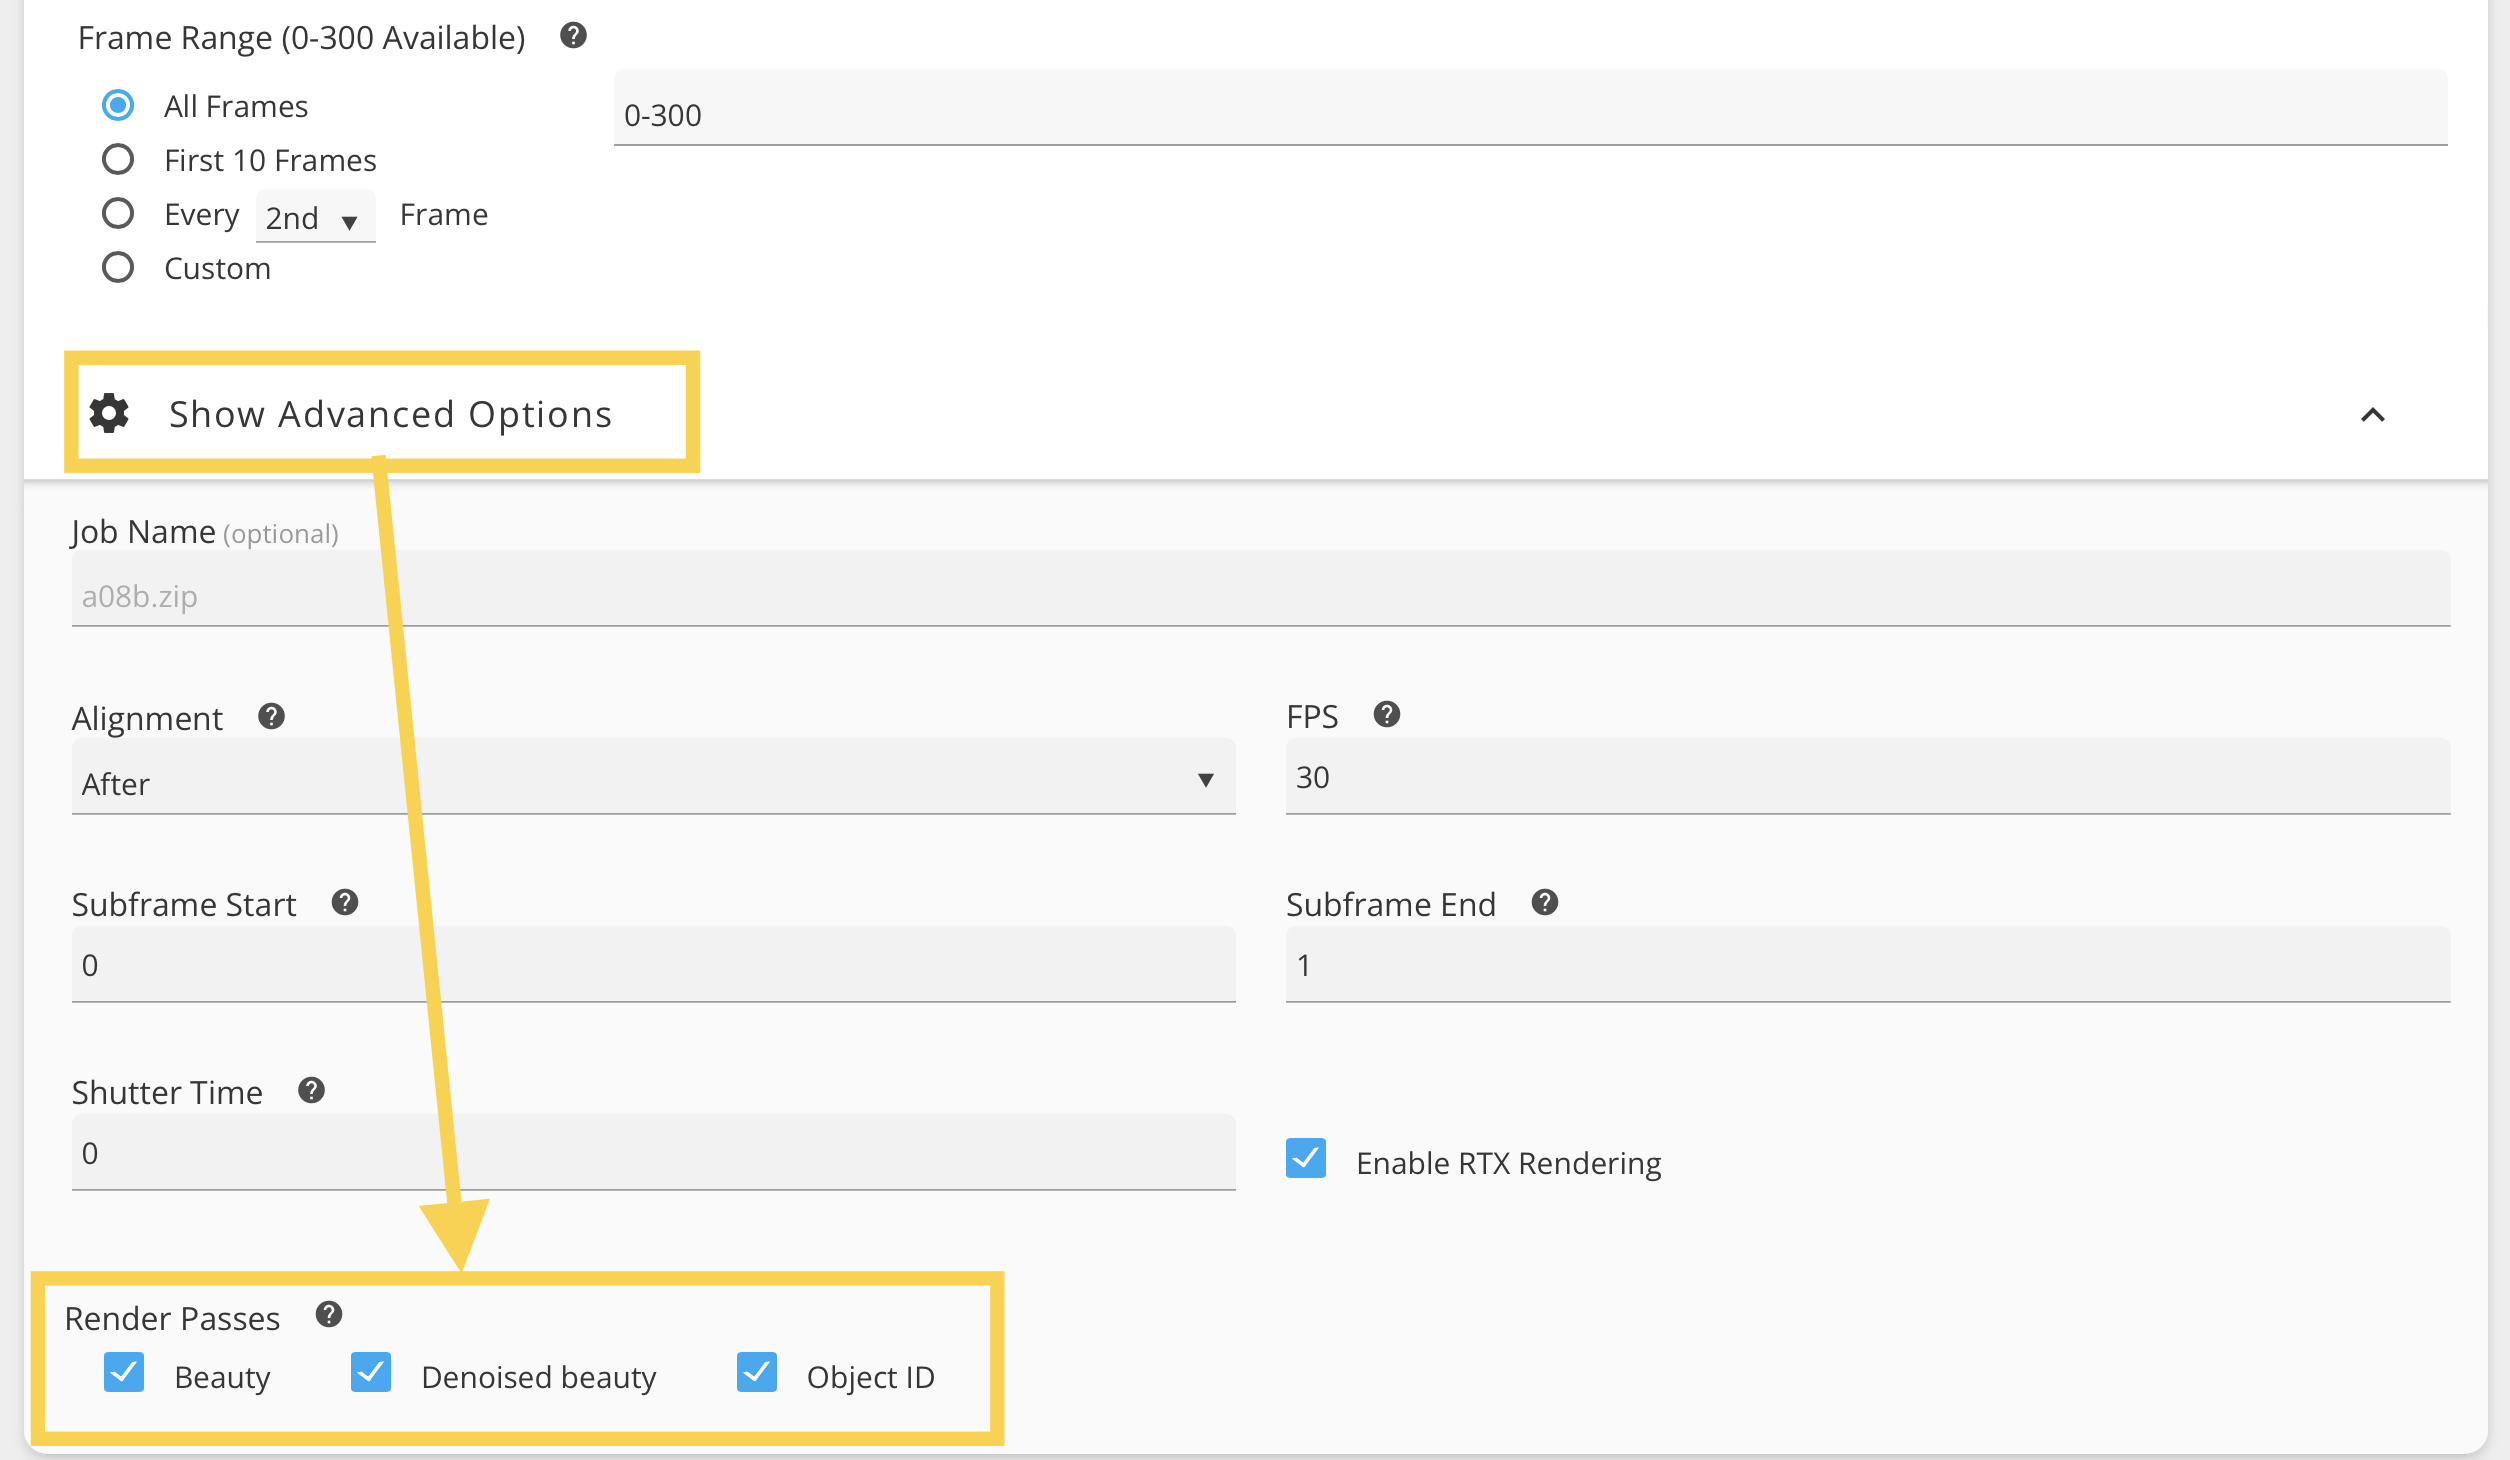Select the First 10 Frames radio option

118,159
